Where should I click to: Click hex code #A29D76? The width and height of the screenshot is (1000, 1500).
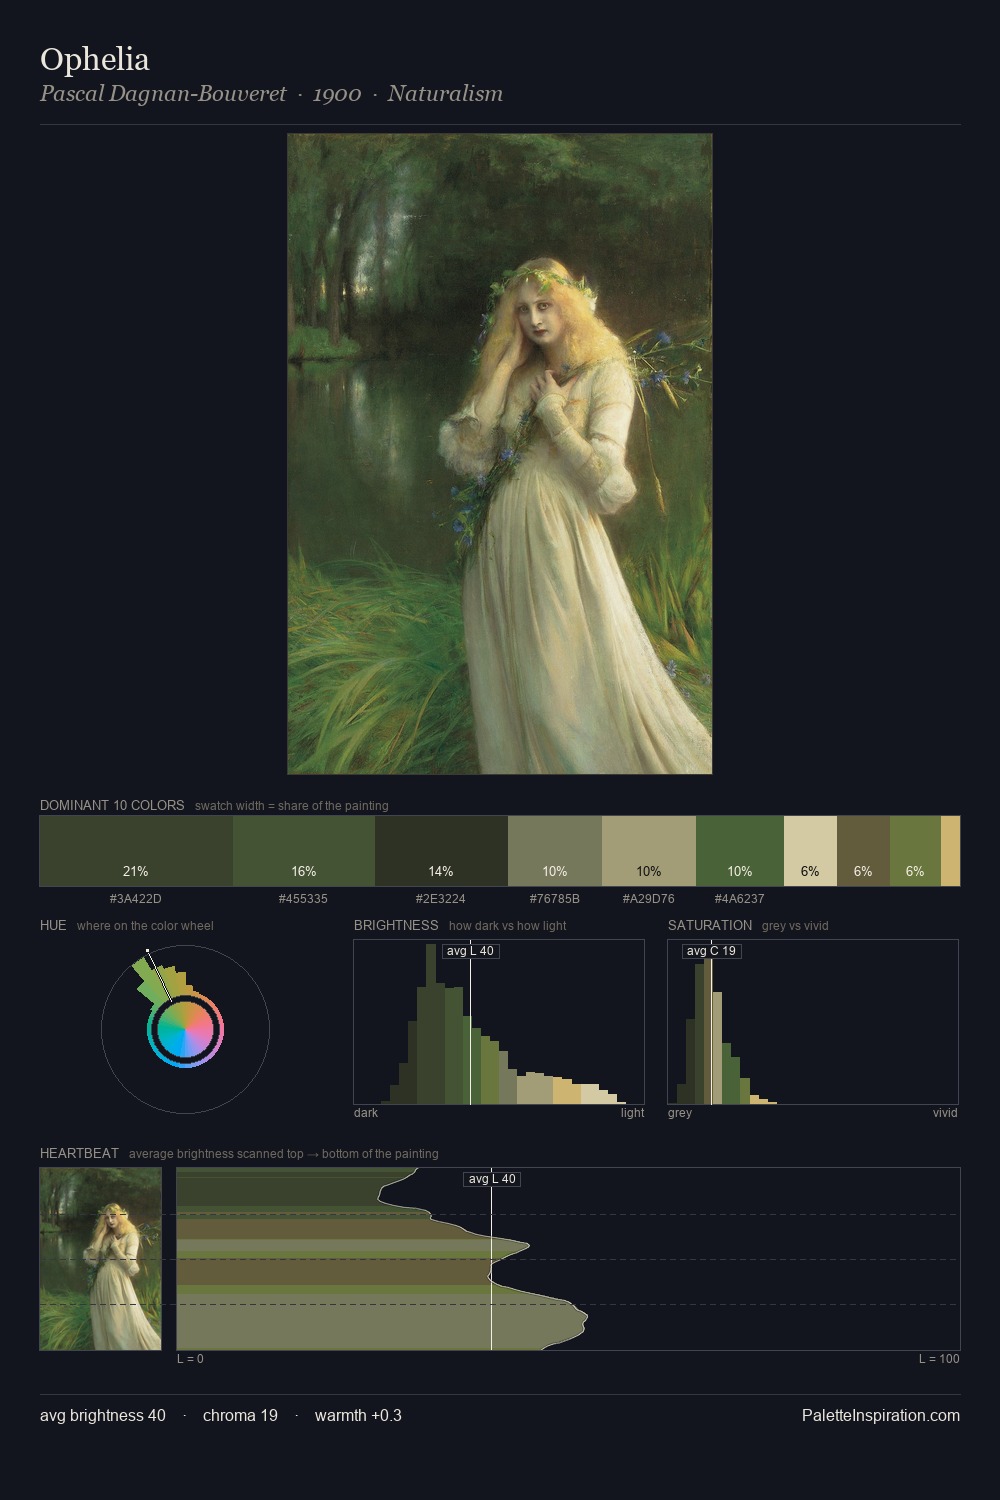[x=649, y=899]
